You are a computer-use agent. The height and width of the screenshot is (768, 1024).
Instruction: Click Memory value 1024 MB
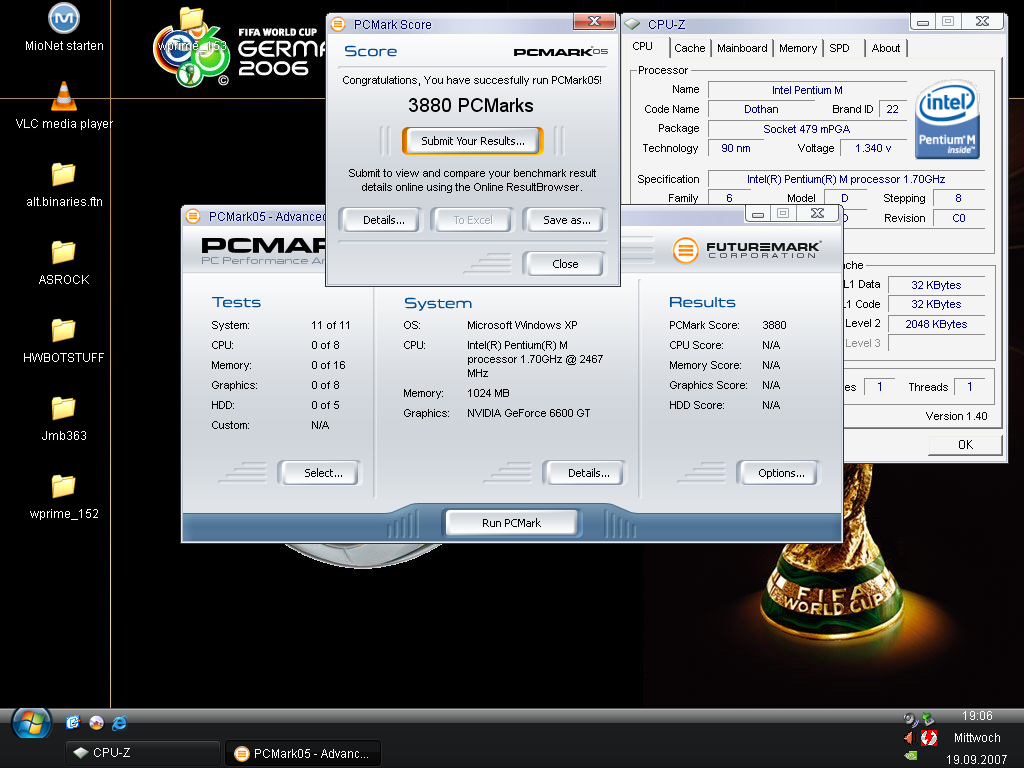(488, 393)
